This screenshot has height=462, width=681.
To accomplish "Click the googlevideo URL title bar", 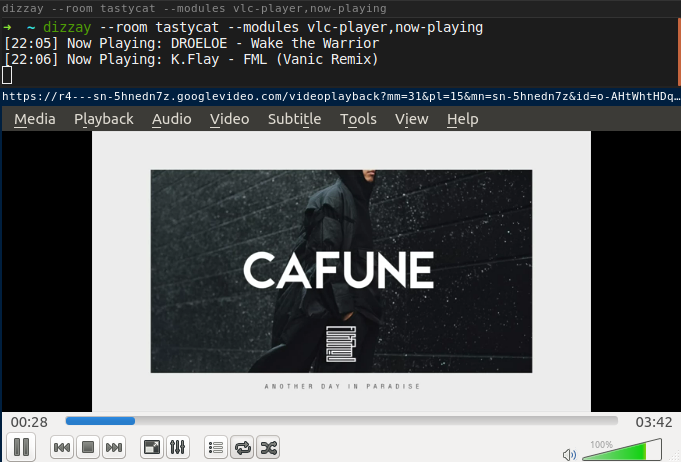I will [x=340, y=96].
